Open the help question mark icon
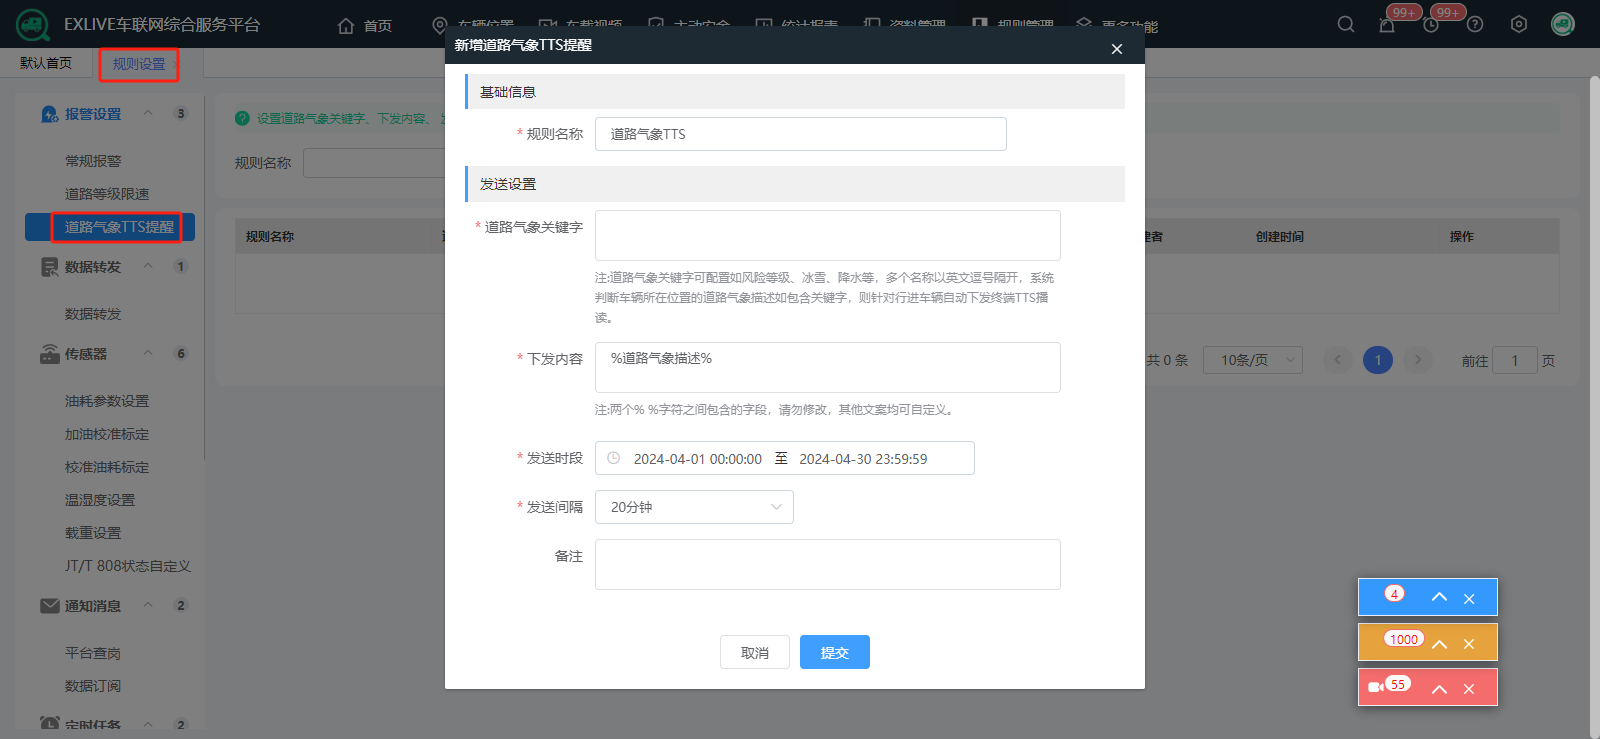Screen dimensions: 1600x739 (x=1475, y=24)
